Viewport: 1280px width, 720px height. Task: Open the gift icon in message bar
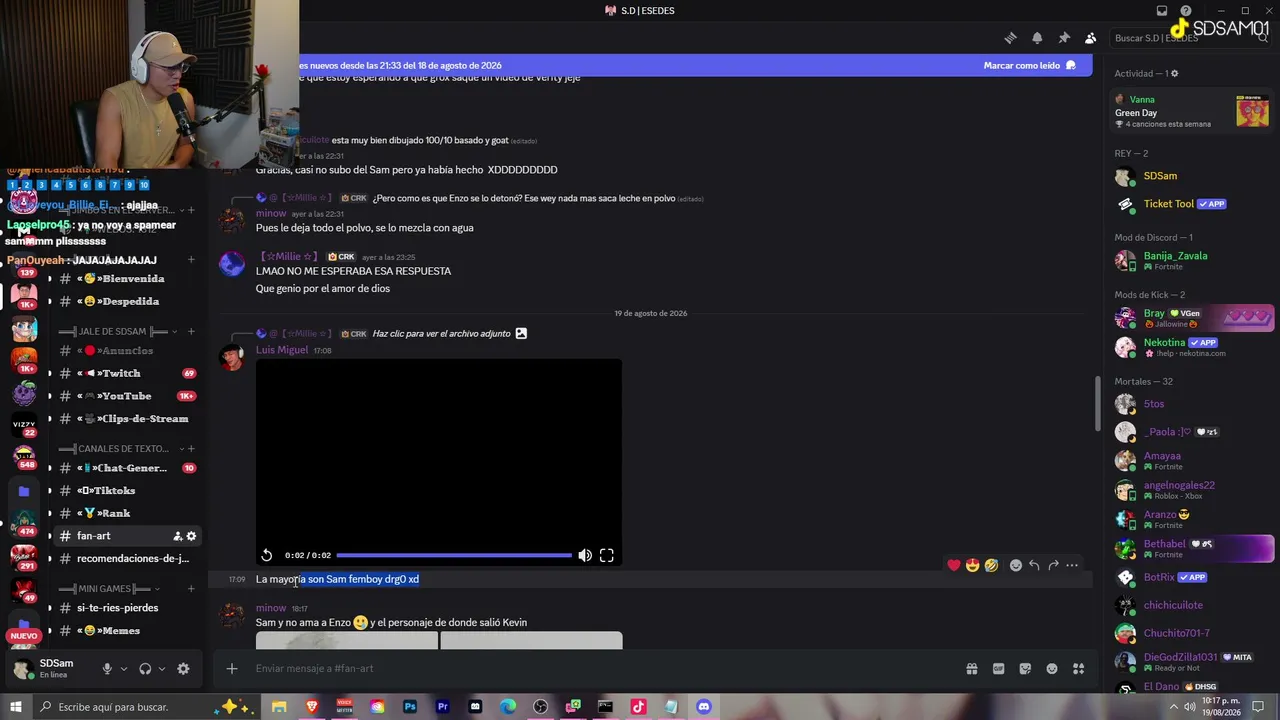tap(971, 668)
